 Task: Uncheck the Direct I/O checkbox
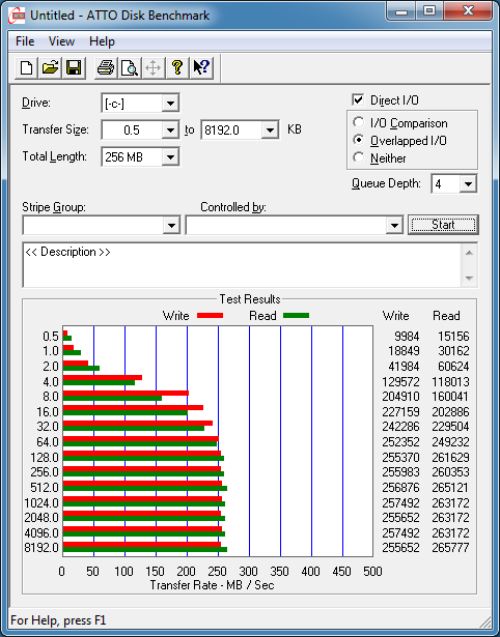(358, 100)
